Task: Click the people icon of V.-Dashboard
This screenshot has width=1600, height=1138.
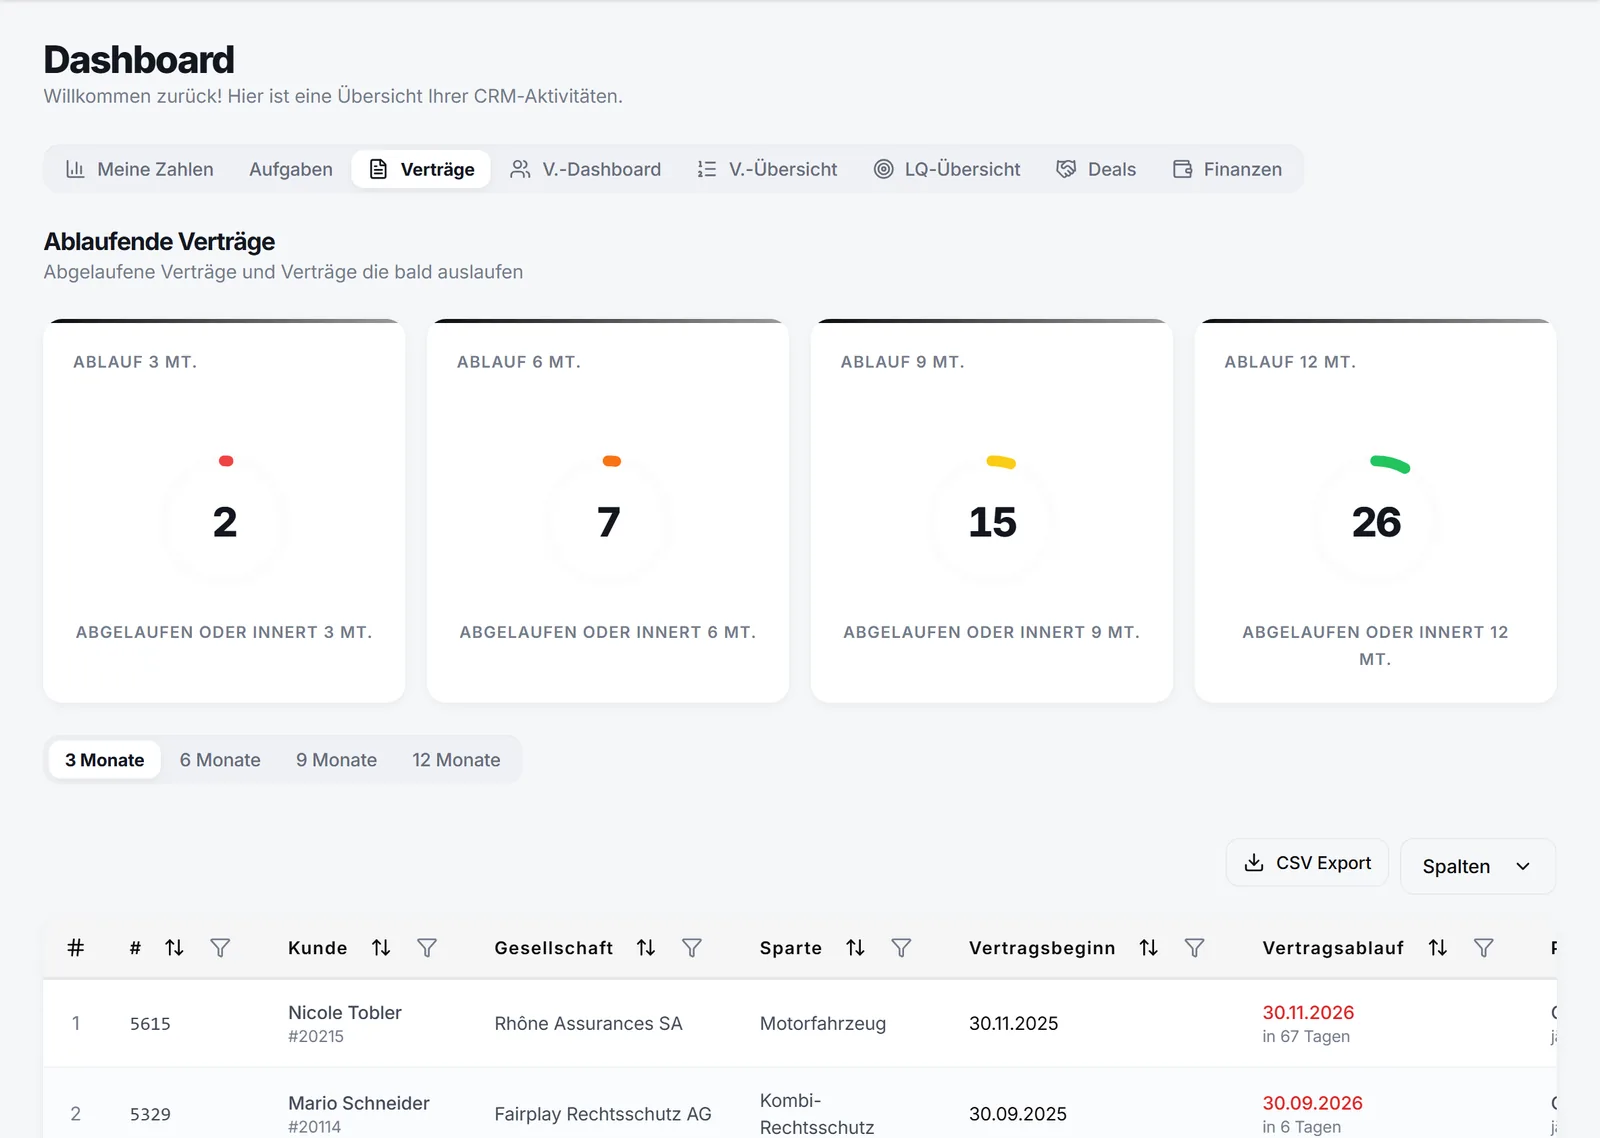Action: (x=520, y=169)
